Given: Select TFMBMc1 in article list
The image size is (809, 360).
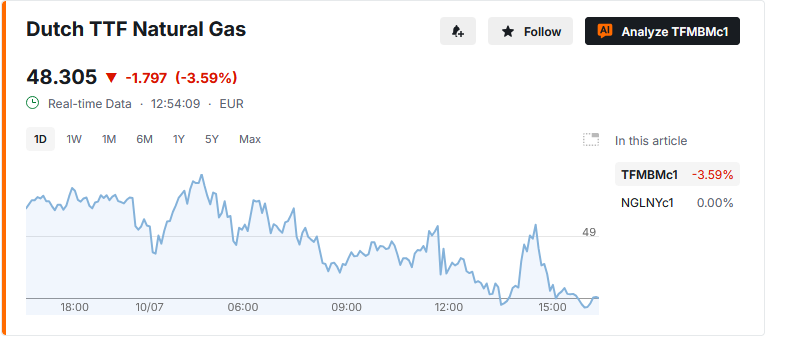Looking at the screenshot, I should click(x=677, y=174).
